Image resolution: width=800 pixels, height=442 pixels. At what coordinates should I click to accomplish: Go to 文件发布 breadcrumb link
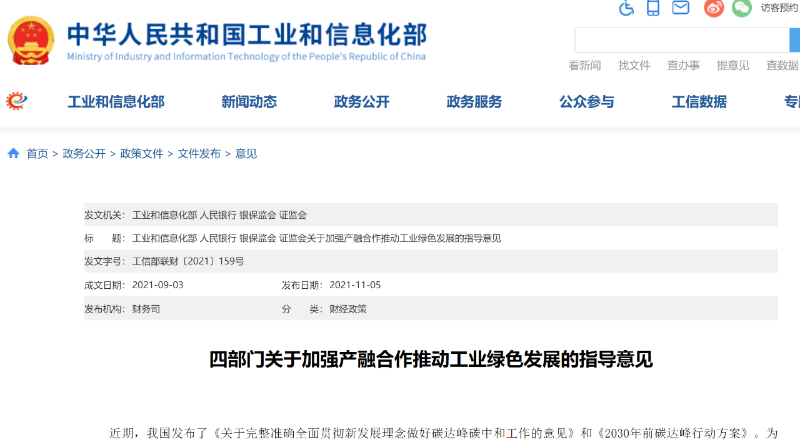click(x=199, y=154)
